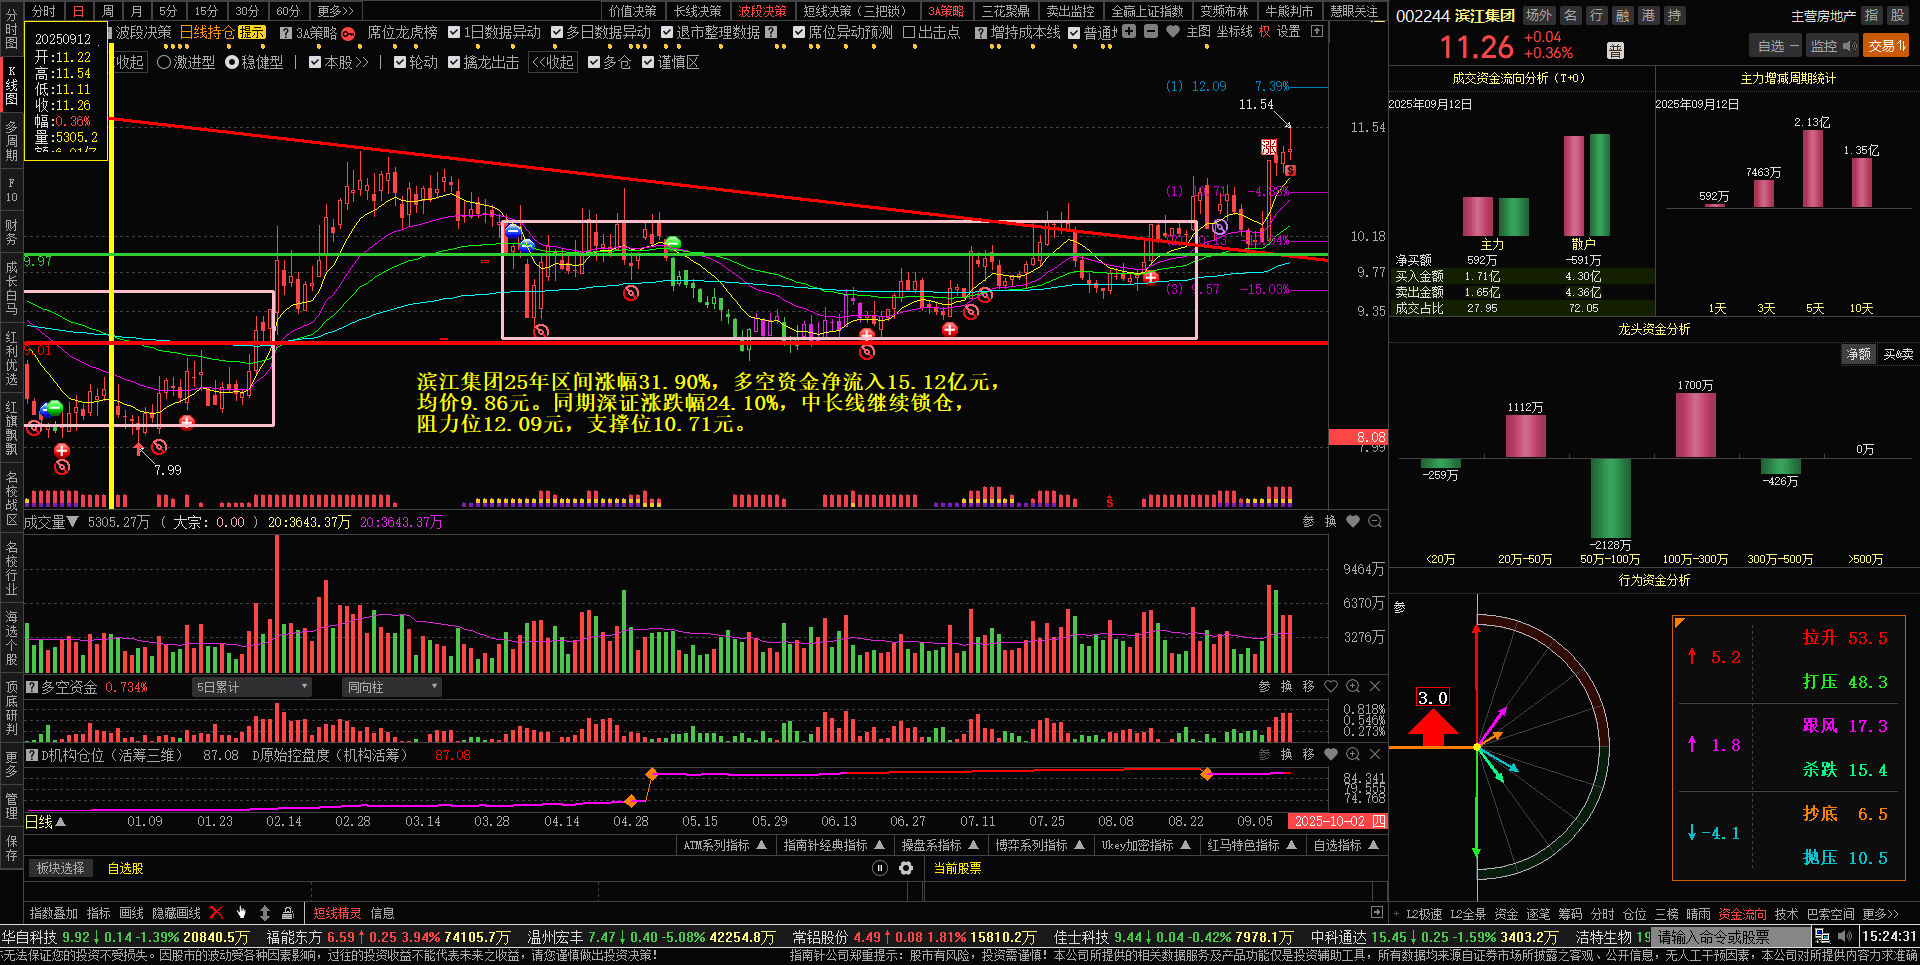1920x965 pixels.
Task: Select the 激进型 radio button
Action: [164, 62]
